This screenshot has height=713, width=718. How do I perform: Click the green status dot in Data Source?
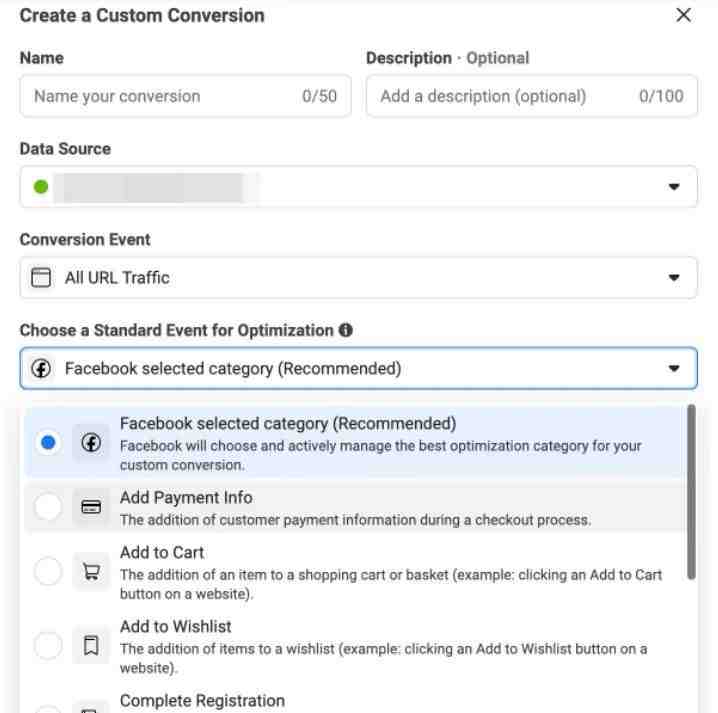(41, 186)
